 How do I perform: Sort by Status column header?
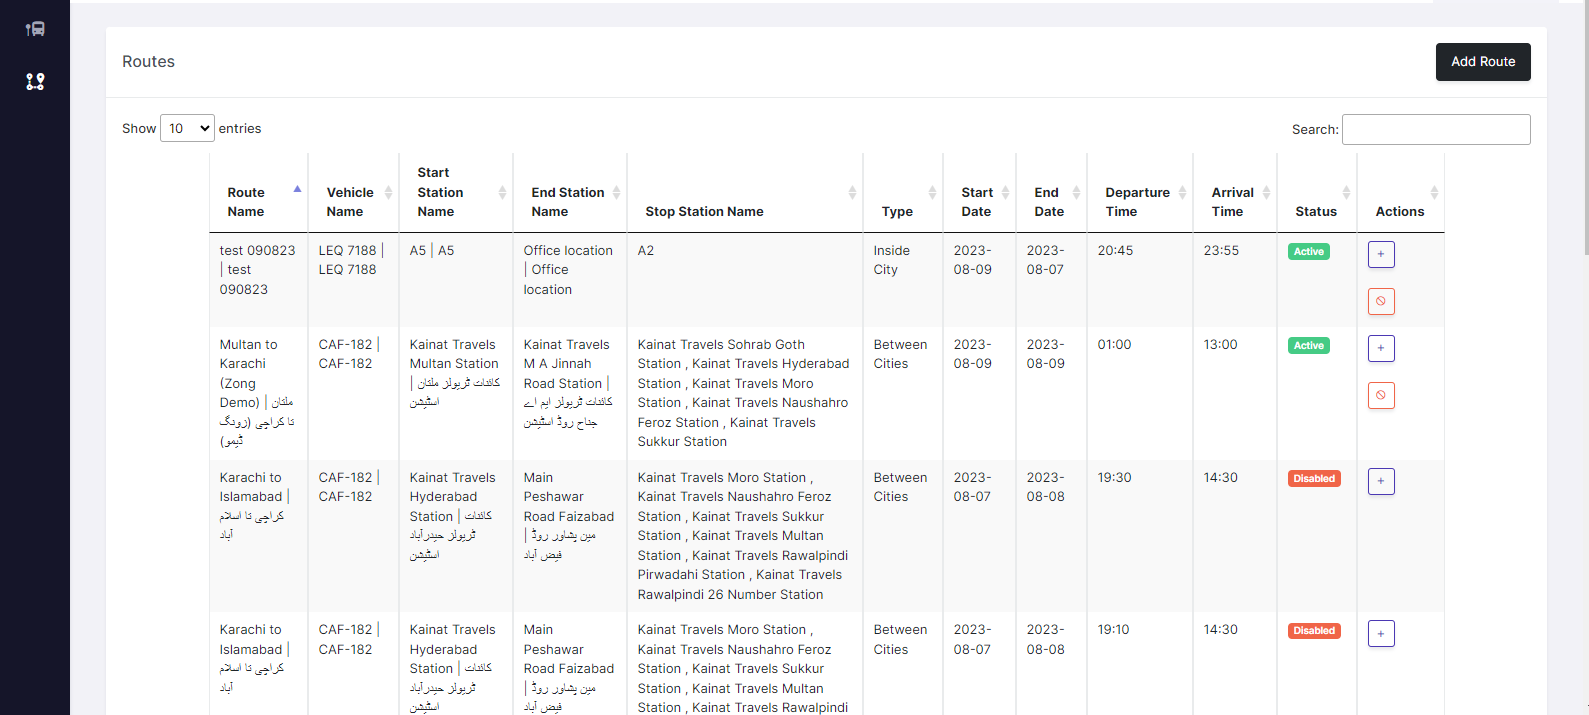pyautogui.click(x=1316, y=211)
